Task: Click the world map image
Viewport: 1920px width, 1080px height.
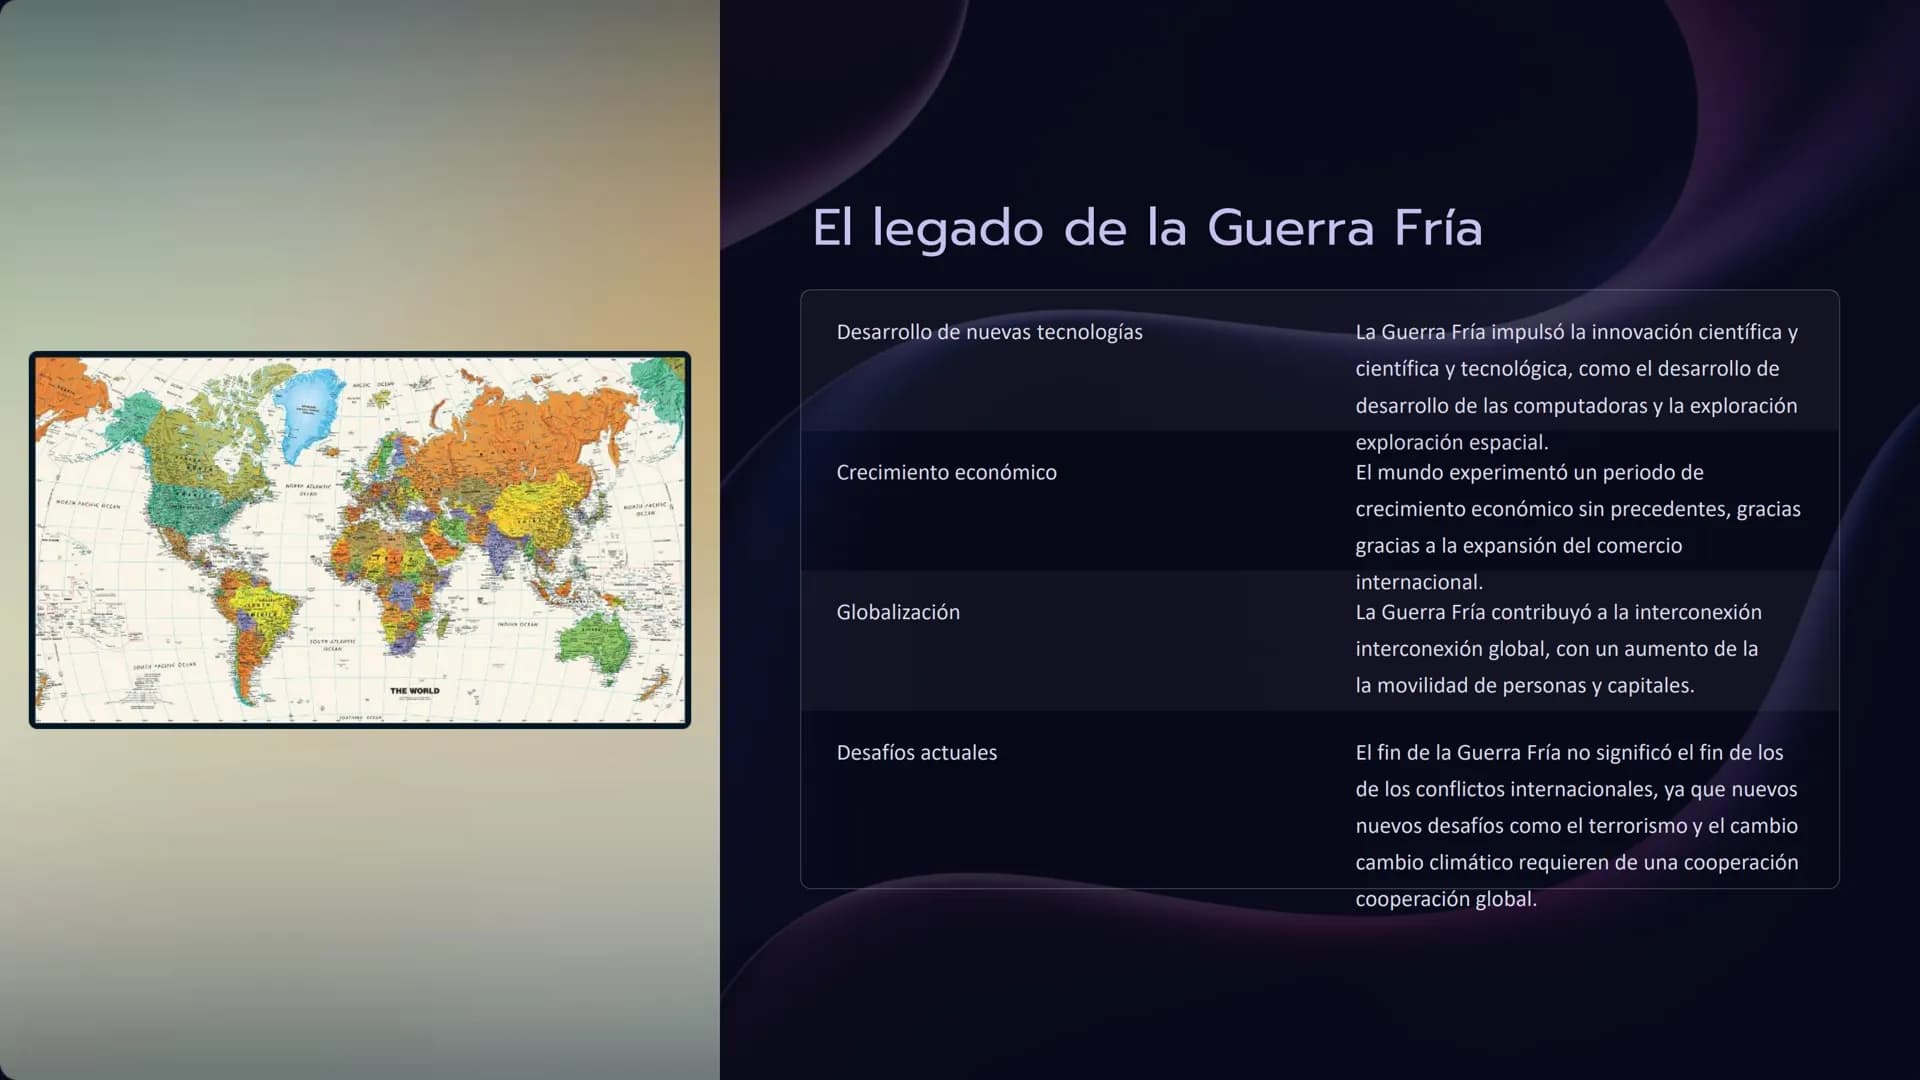Action: 360,540
